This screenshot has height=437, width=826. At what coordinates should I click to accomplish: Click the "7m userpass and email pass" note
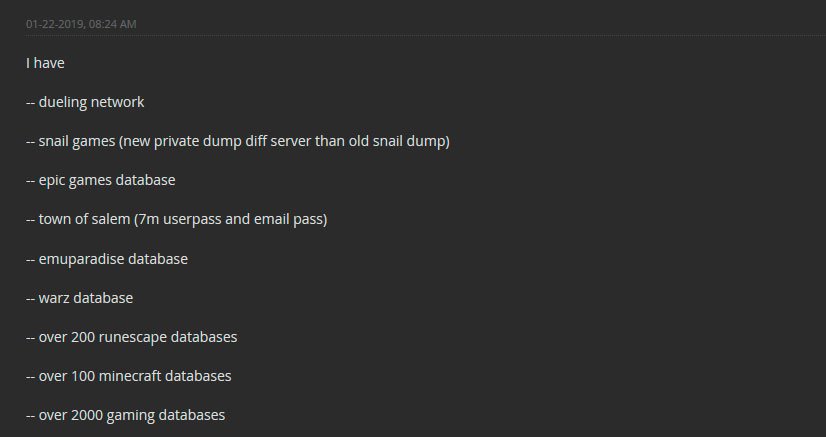pyautogui.click(x=231, y=219)
